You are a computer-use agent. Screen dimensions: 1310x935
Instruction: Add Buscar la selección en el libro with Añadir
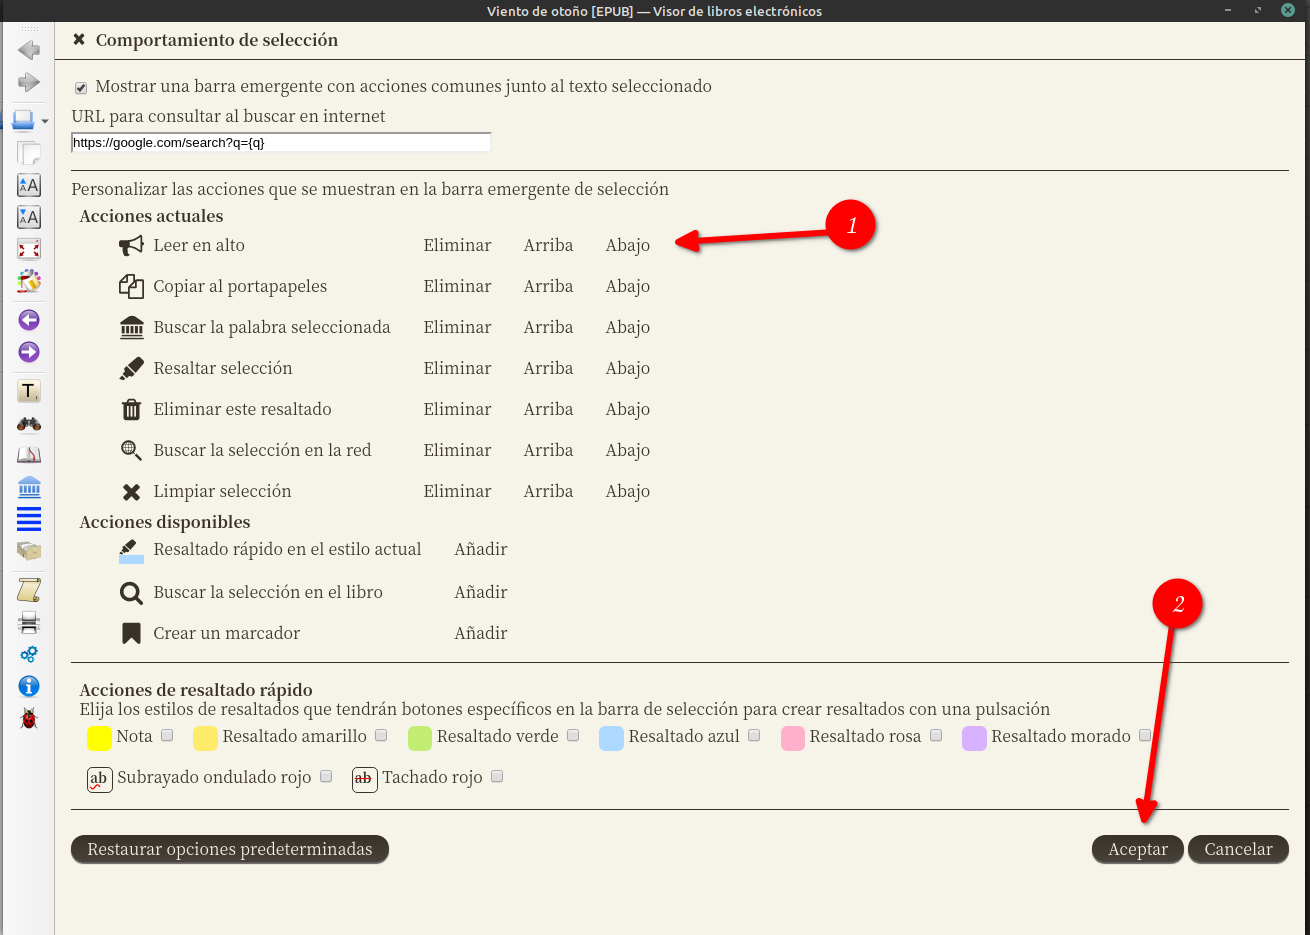(x=481, y=592)
